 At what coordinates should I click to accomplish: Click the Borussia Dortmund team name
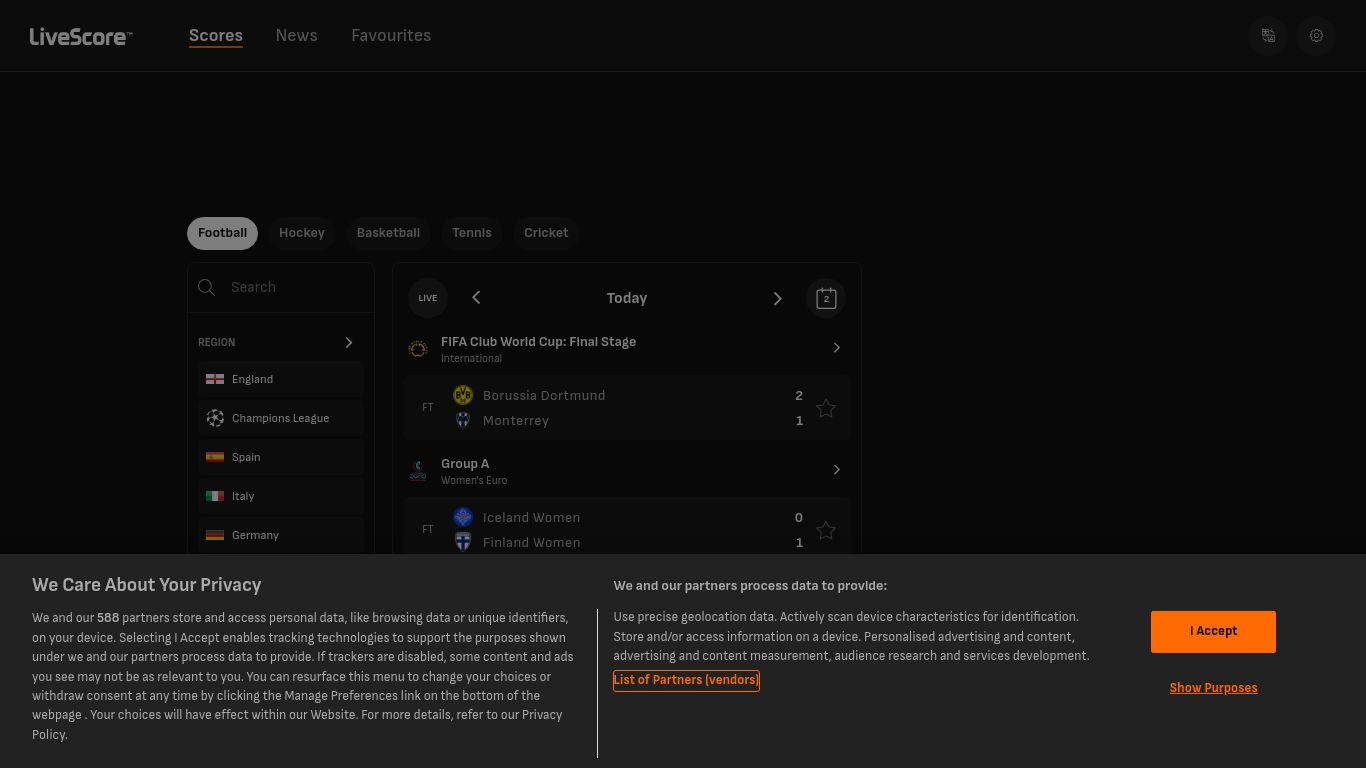(544, 396)
